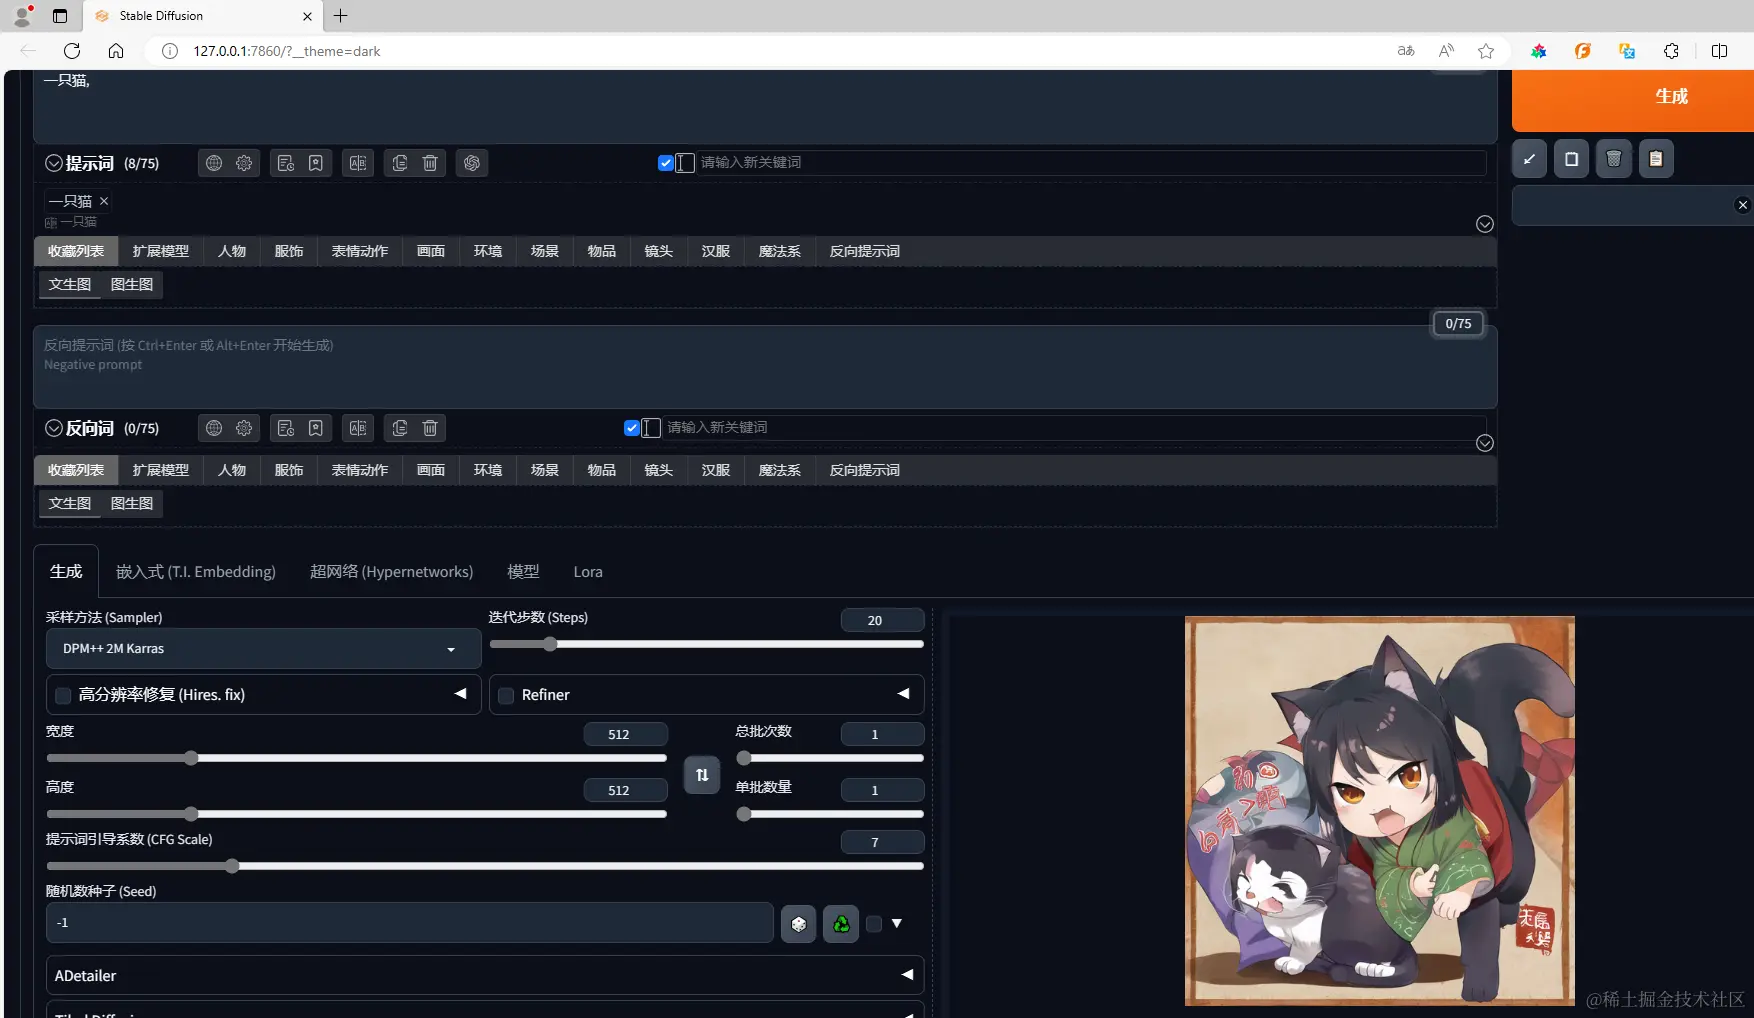The width and height of the screenshot is (1754, 1018).
Task: Click the trash bin icon below 生成
Action: [x=1614, y=159]
